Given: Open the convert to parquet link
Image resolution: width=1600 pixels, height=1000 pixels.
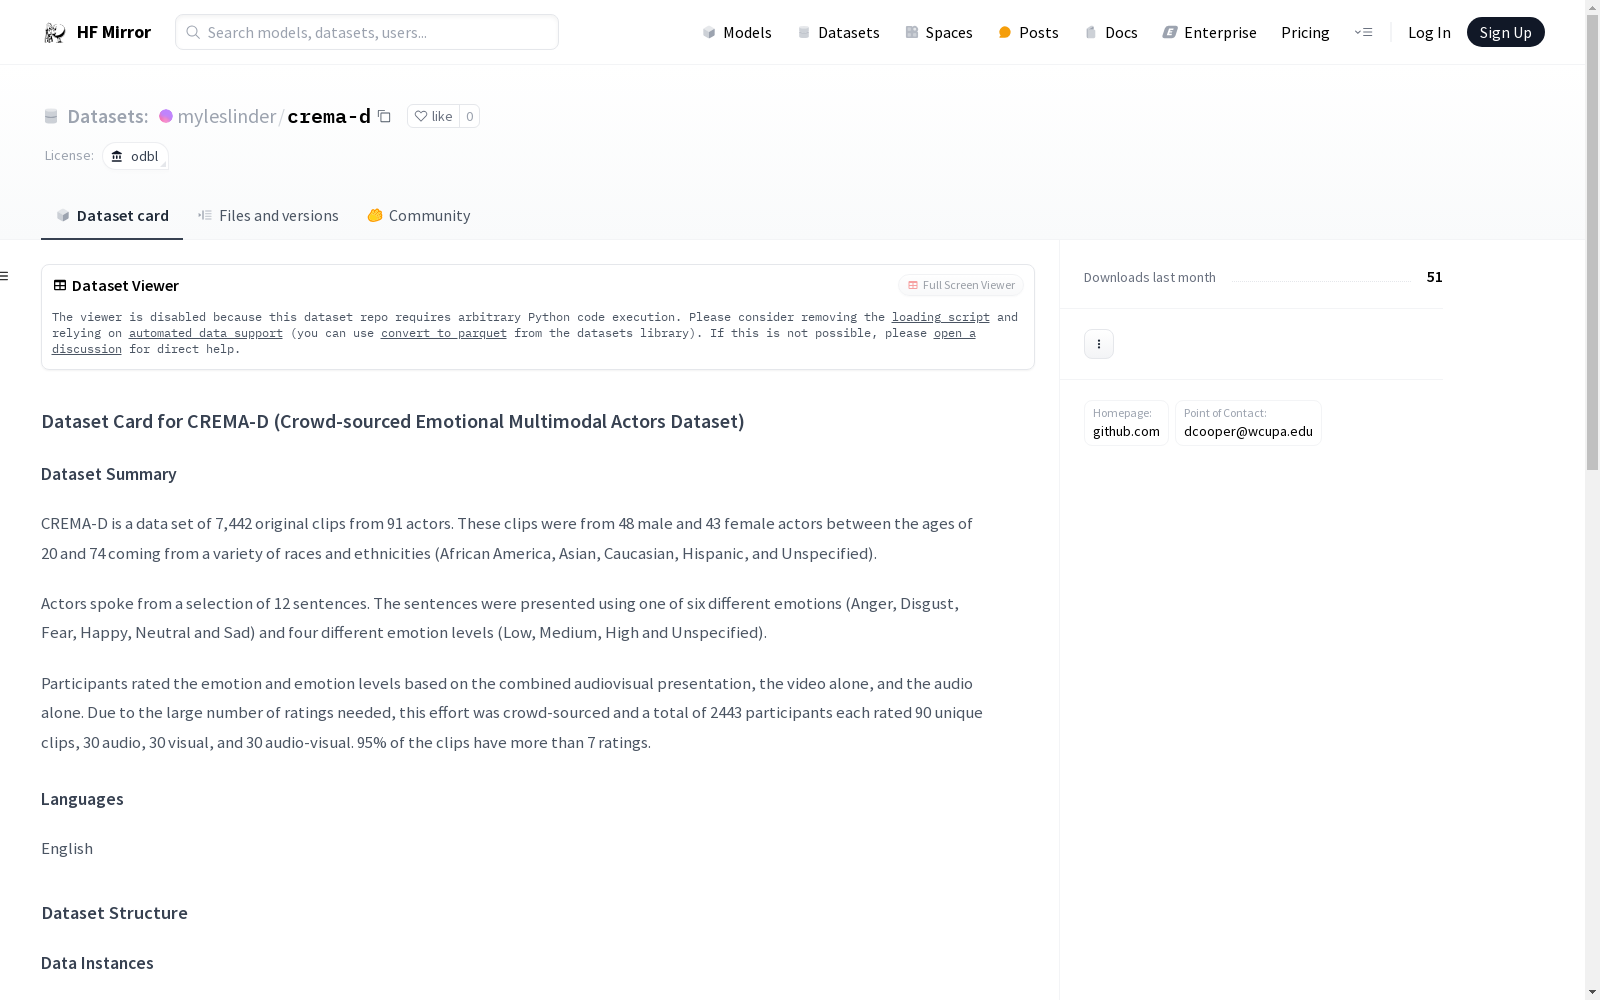Looking at the screenshot, I should coord(443,333).
